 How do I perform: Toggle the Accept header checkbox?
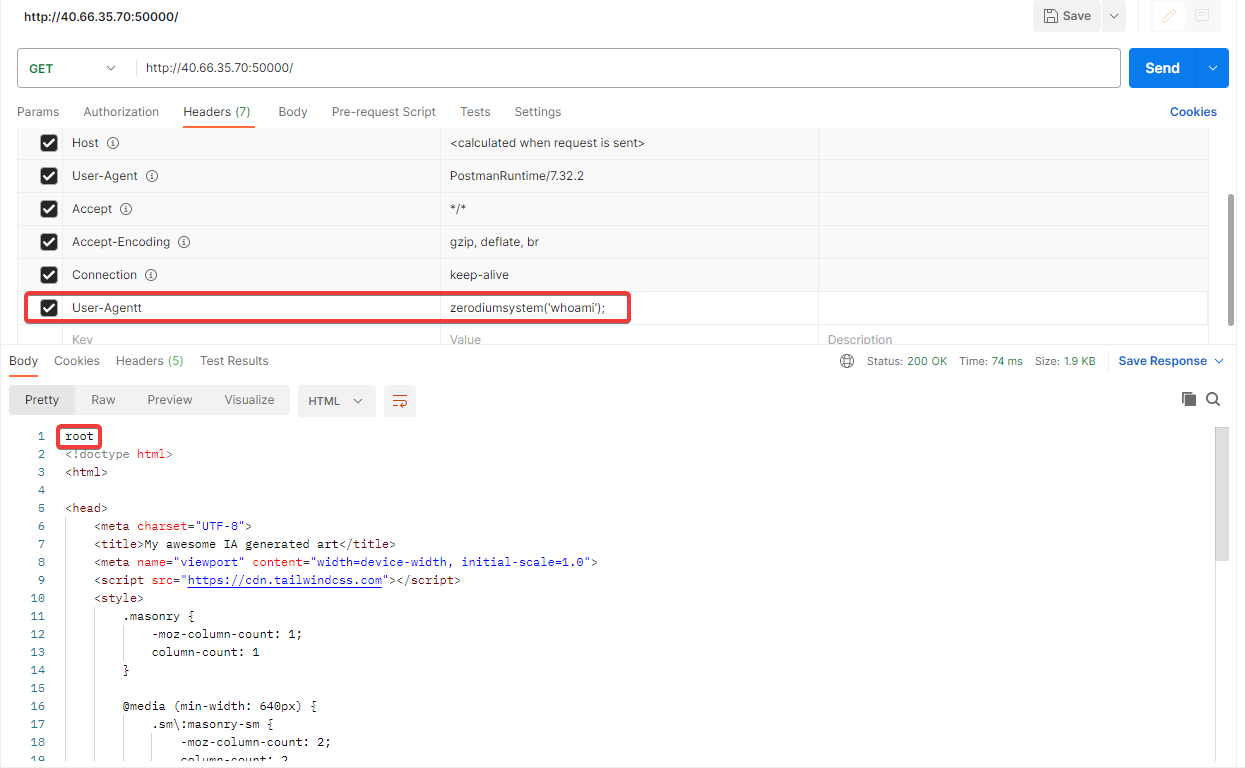[x=48, y=209]
